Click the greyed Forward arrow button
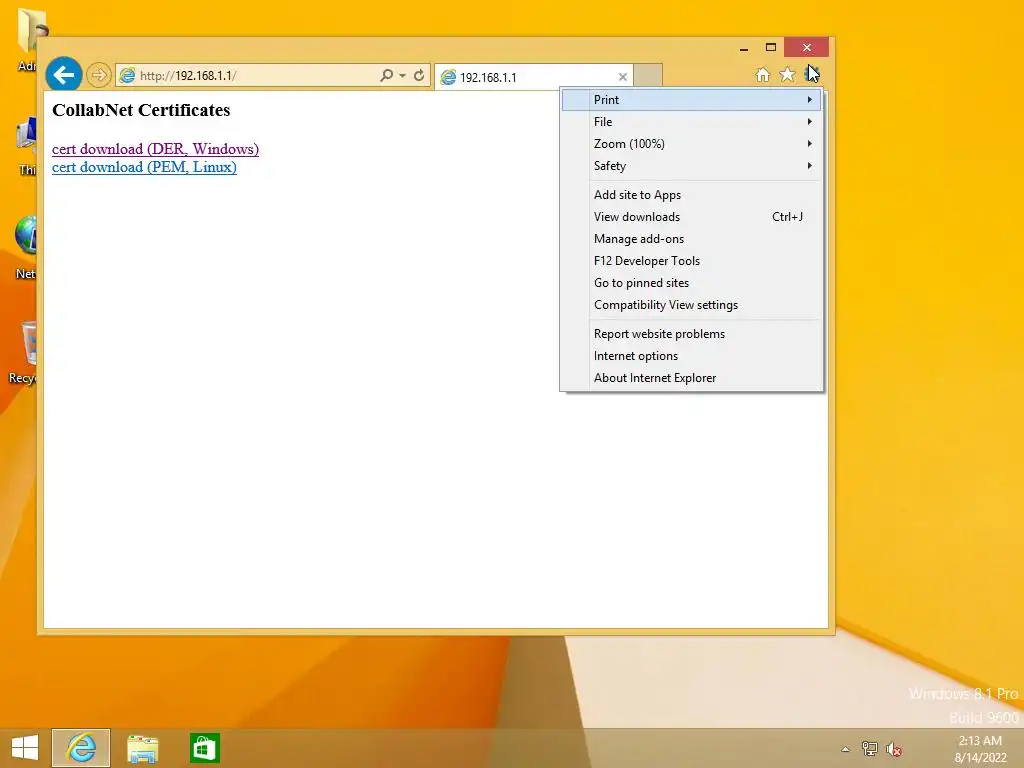Viewport: 1024px width, 768px height. 99,75
